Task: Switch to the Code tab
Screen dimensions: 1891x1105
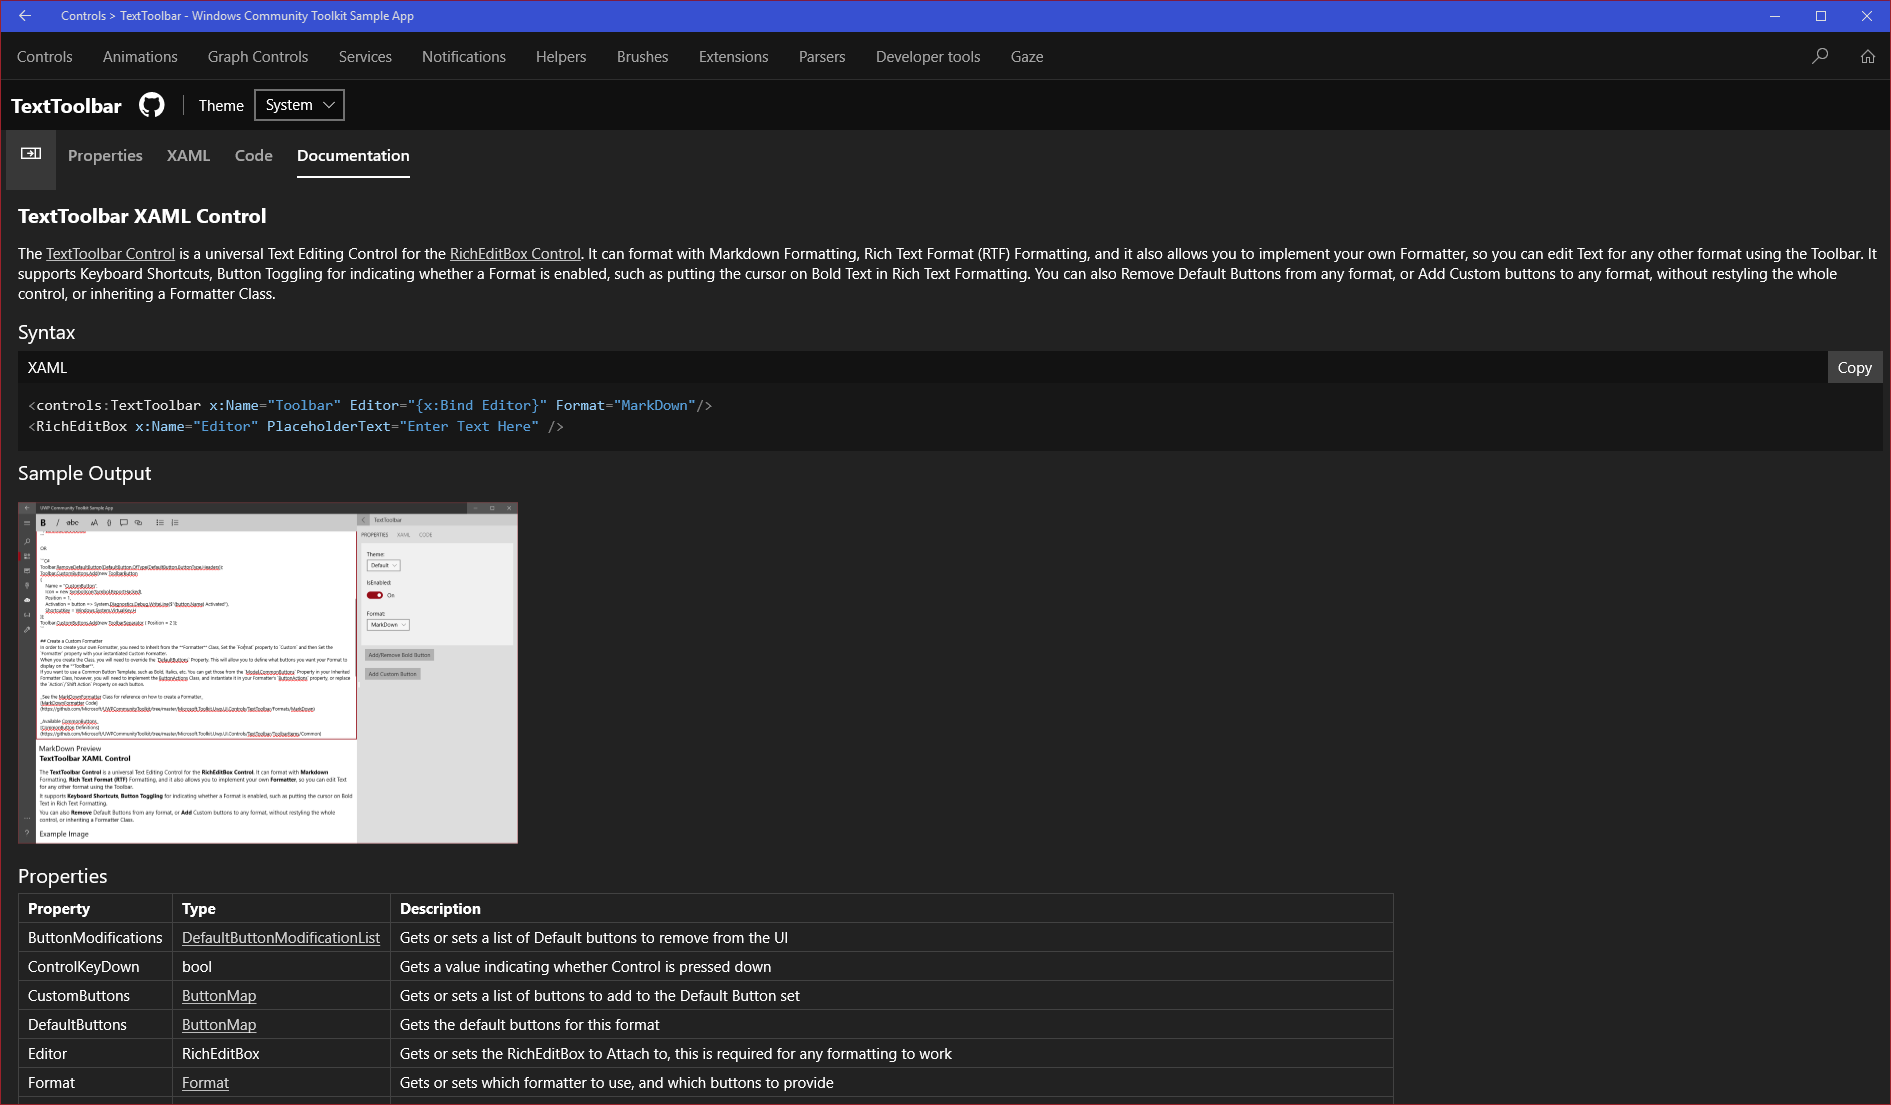Action: [254, 156]
